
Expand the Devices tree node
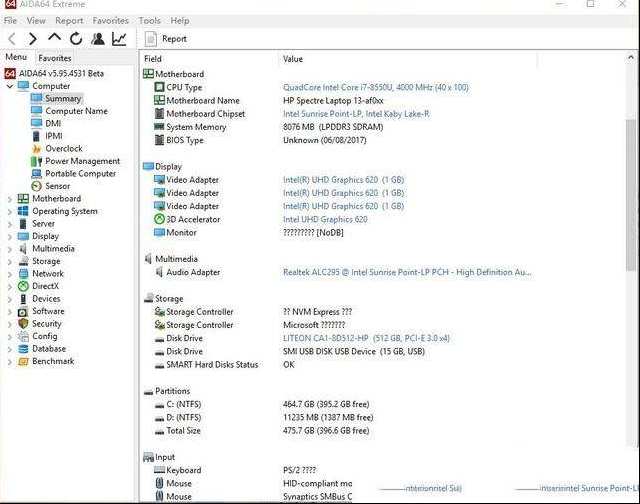pos(10,299)
